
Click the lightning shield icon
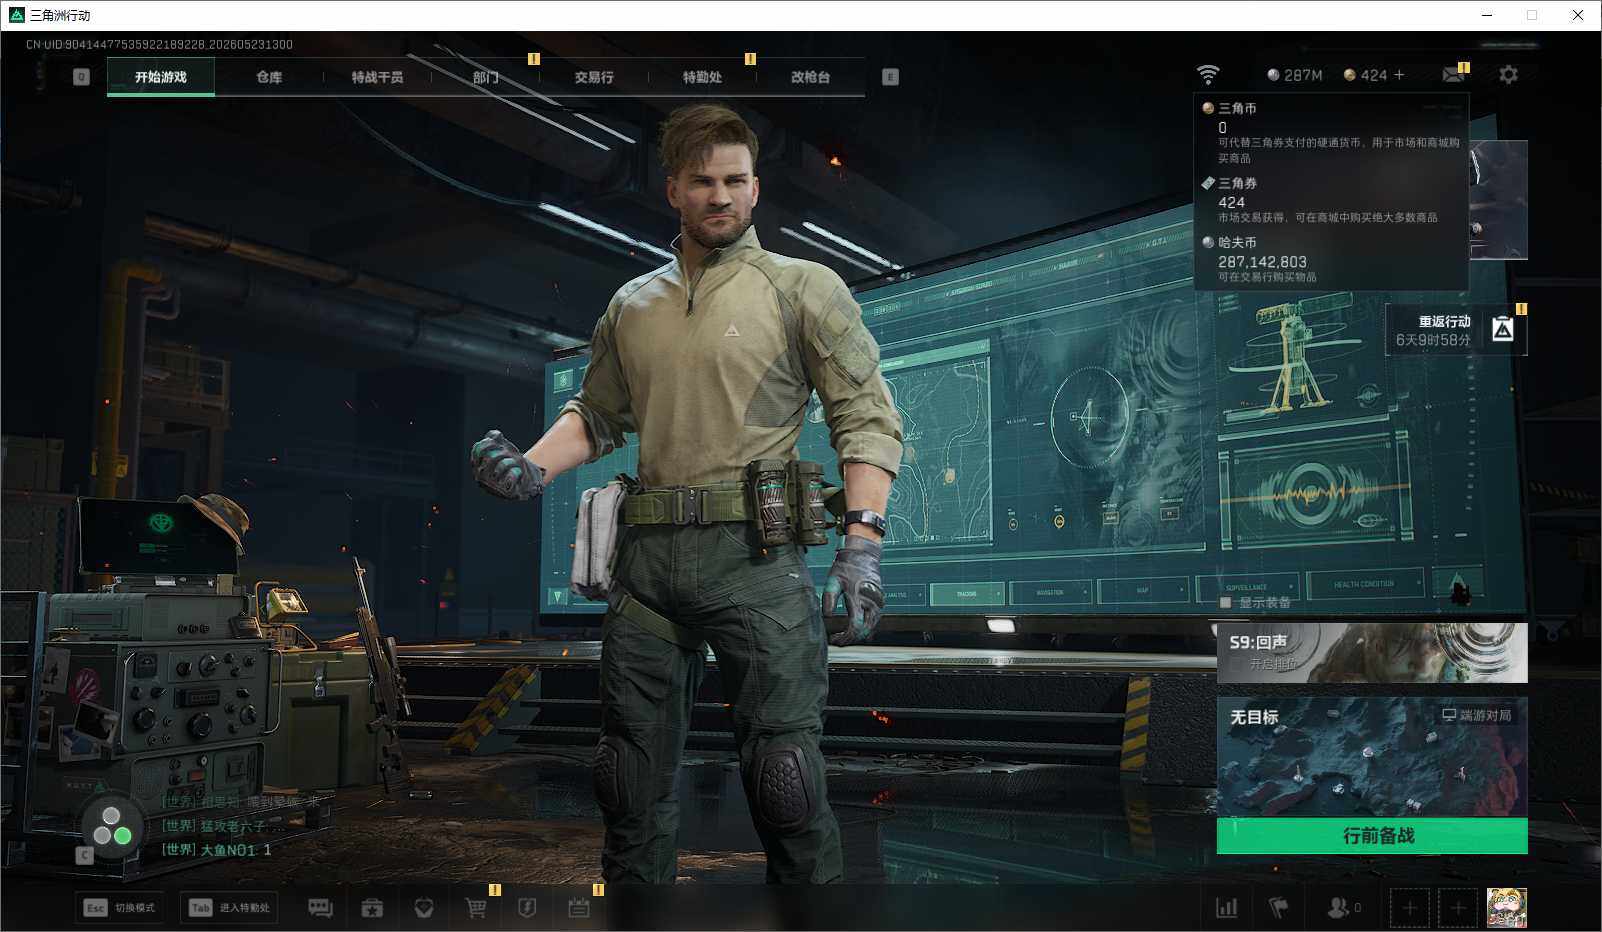click(527, 908)
